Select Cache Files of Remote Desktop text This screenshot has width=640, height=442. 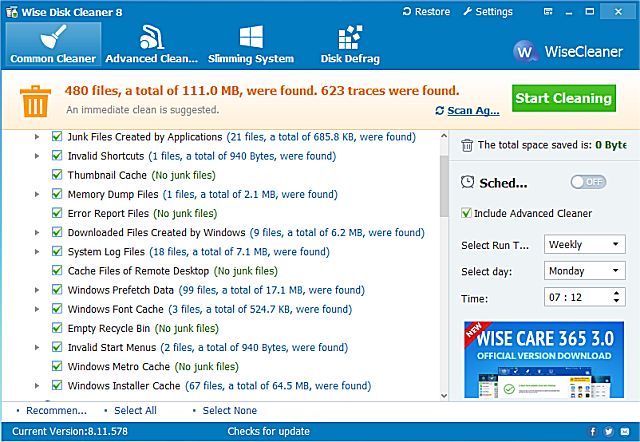[138, 271]
